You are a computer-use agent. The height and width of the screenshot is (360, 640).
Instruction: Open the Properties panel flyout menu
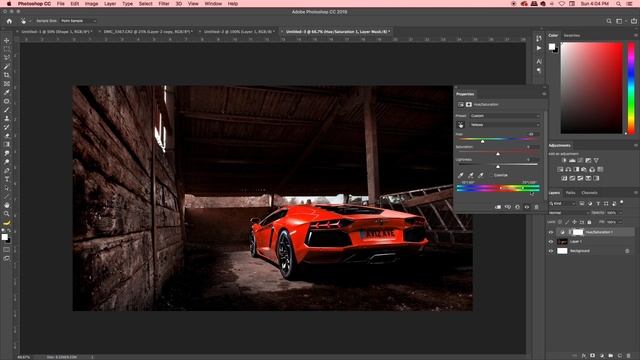point(544,94)
